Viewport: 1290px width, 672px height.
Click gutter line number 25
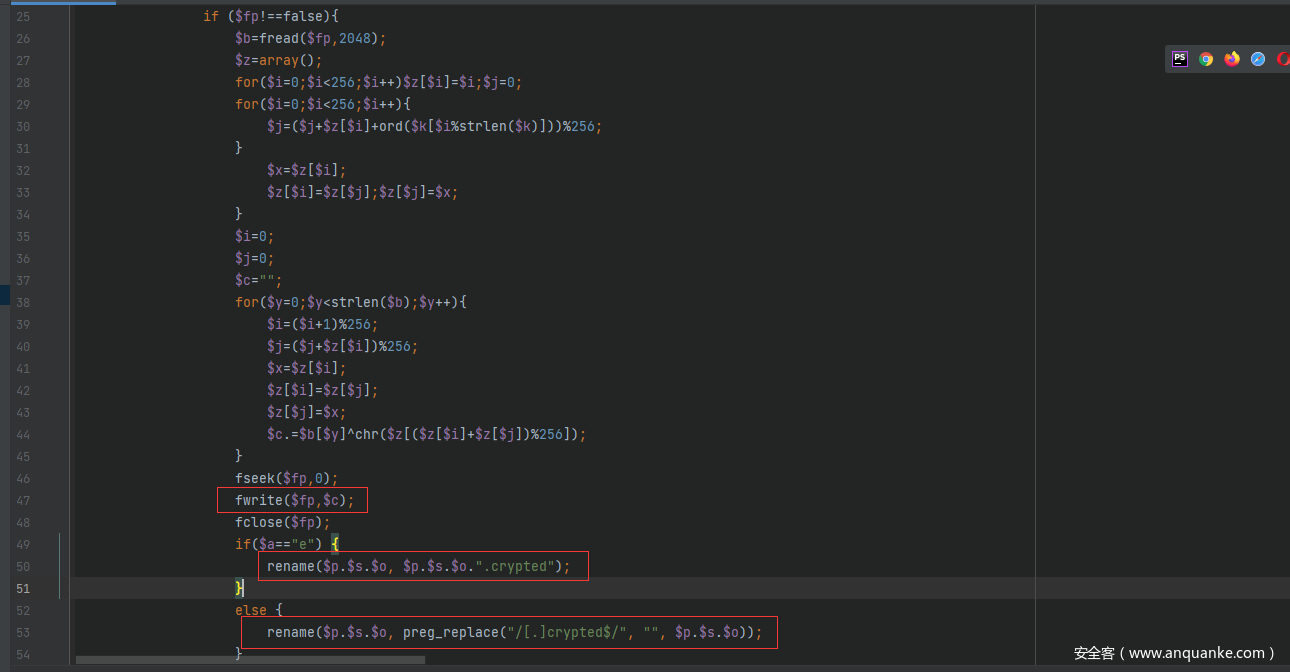pos(23,16)
